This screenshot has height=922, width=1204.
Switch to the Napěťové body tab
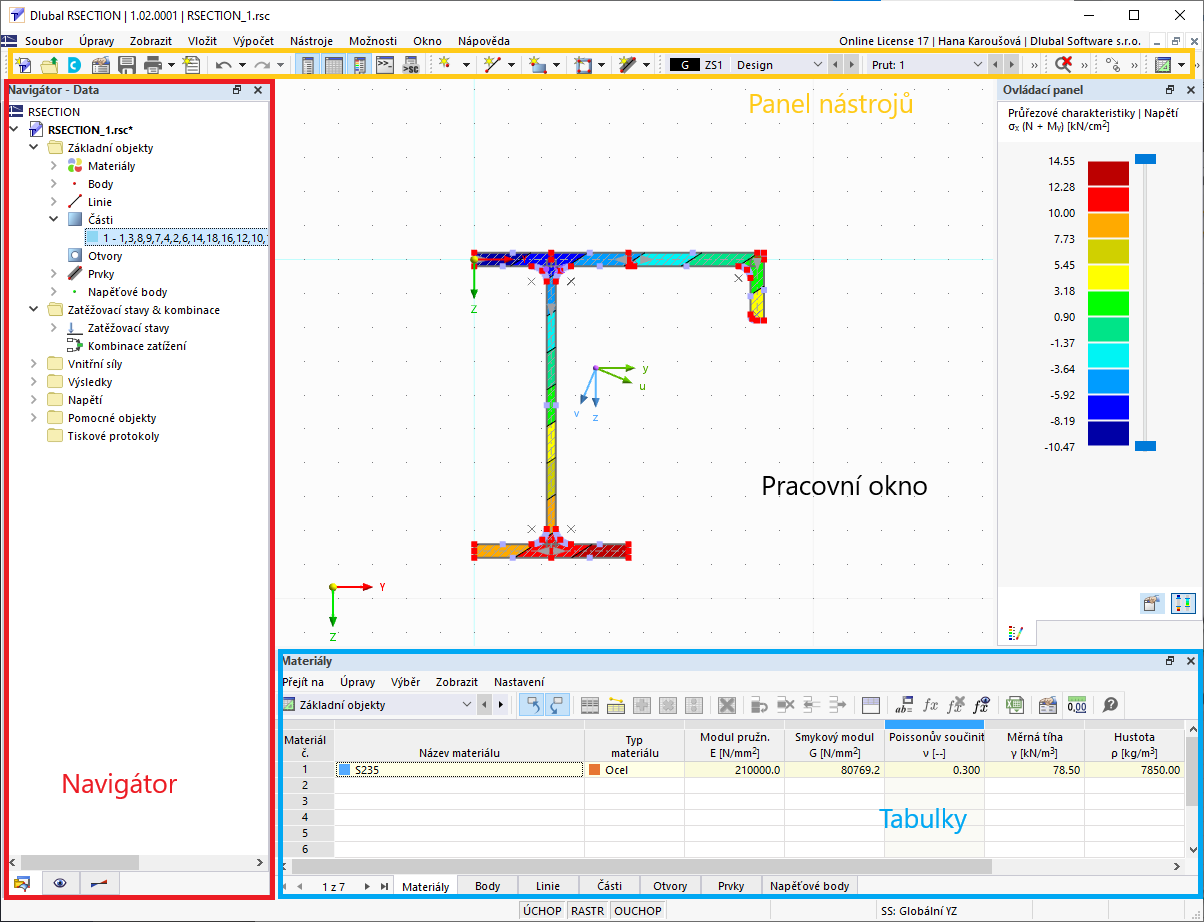click(809, 886)
